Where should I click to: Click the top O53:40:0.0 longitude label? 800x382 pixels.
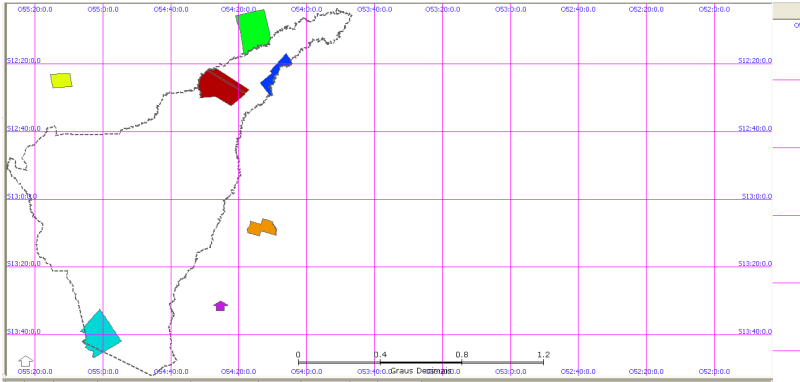pos(374,9)
